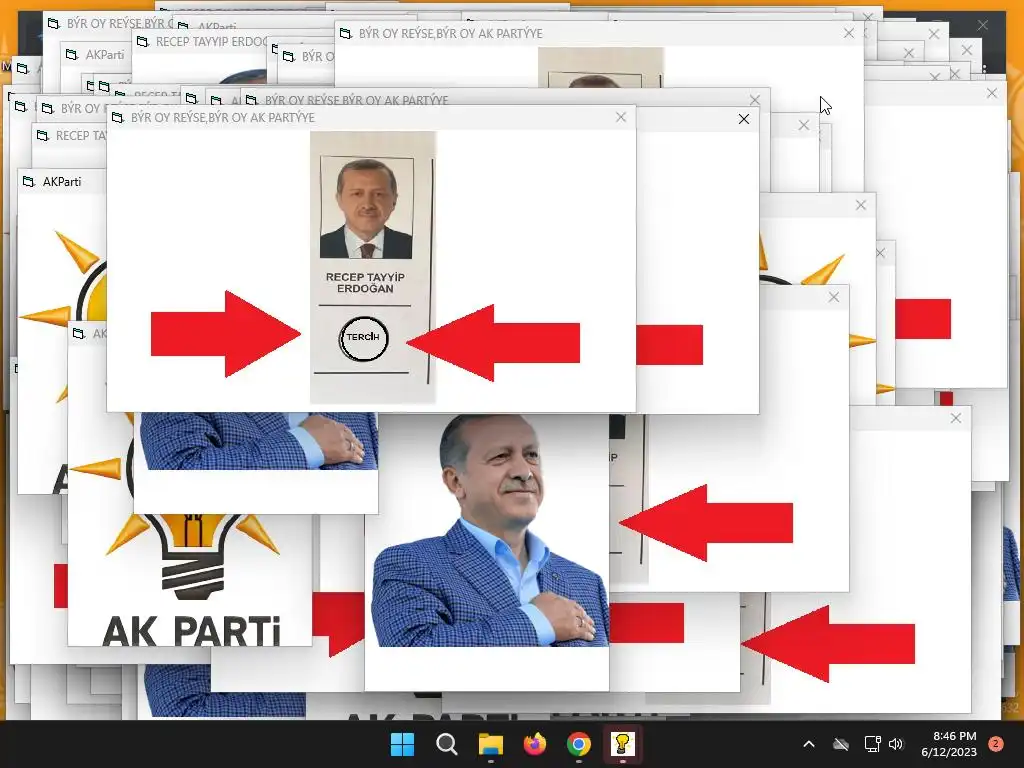
Task: Open taskbar Search magnifier
Action: tap(447, 744)
